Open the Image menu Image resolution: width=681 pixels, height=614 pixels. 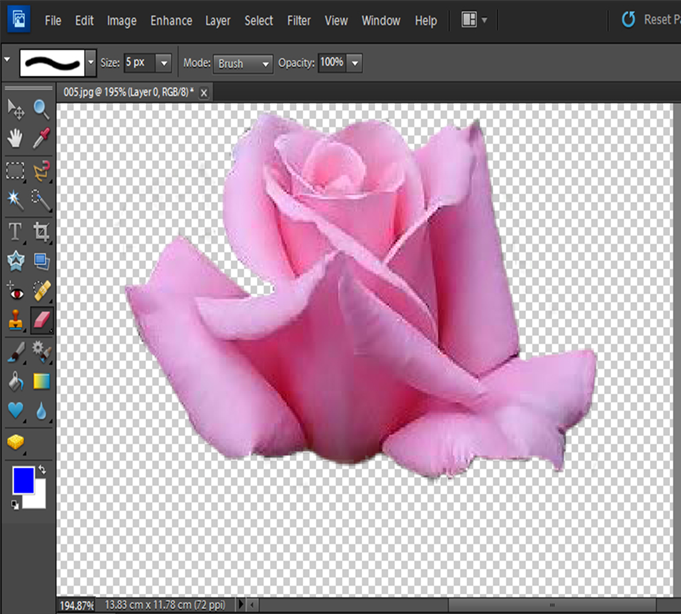[x=122, y=20]
